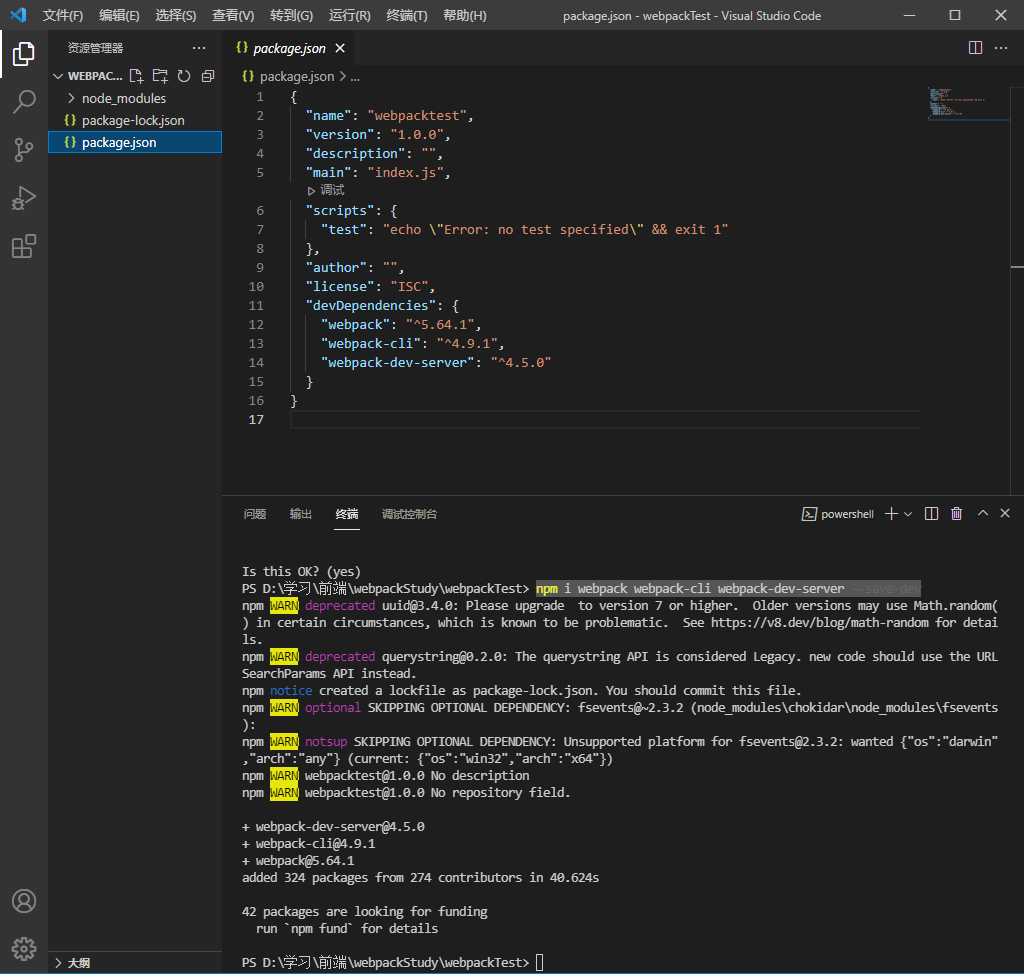Screen dimensions: 1024x974
Task: Click the https://v8.dev/blog/math-random link in terminal
Action: point(820,623)
